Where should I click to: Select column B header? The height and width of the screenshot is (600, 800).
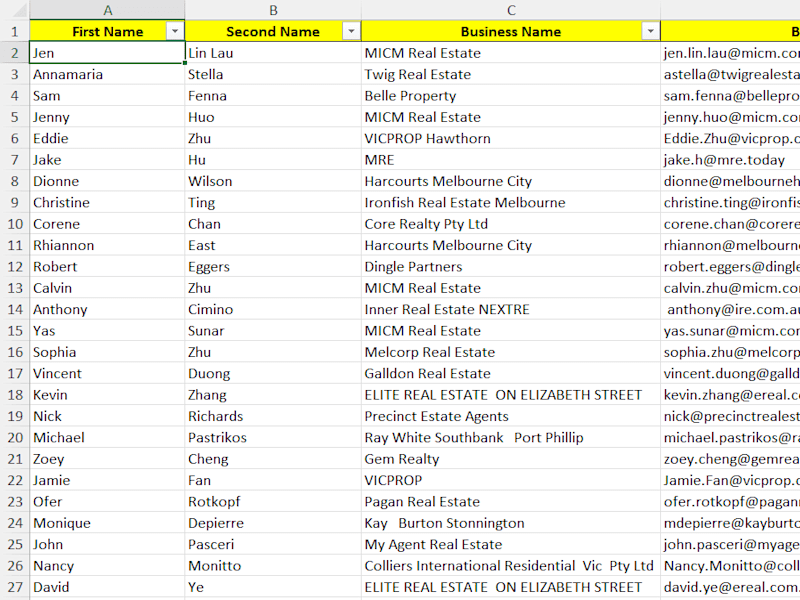pyautogui.click(x=273, y=10)
